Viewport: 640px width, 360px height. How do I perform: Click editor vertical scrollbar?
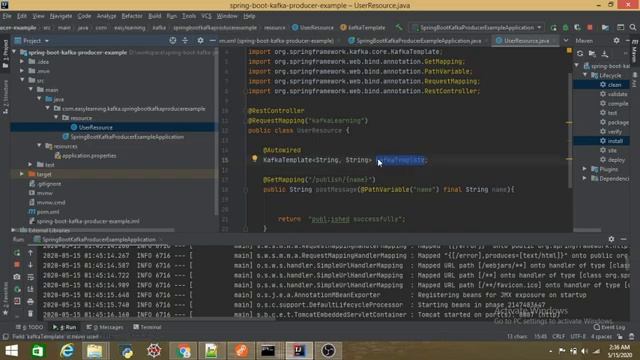571,131
